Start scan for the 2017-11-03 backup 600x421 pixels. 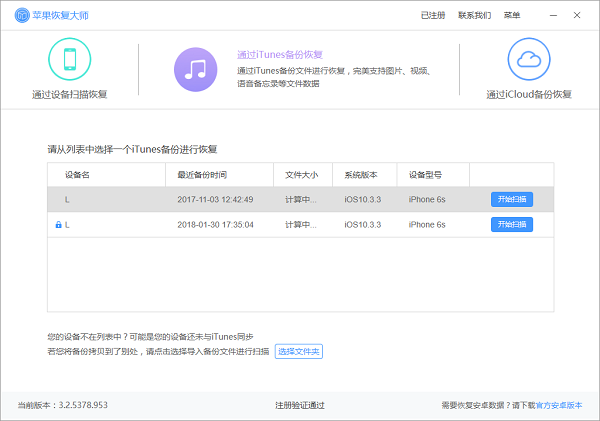[511, 199]
